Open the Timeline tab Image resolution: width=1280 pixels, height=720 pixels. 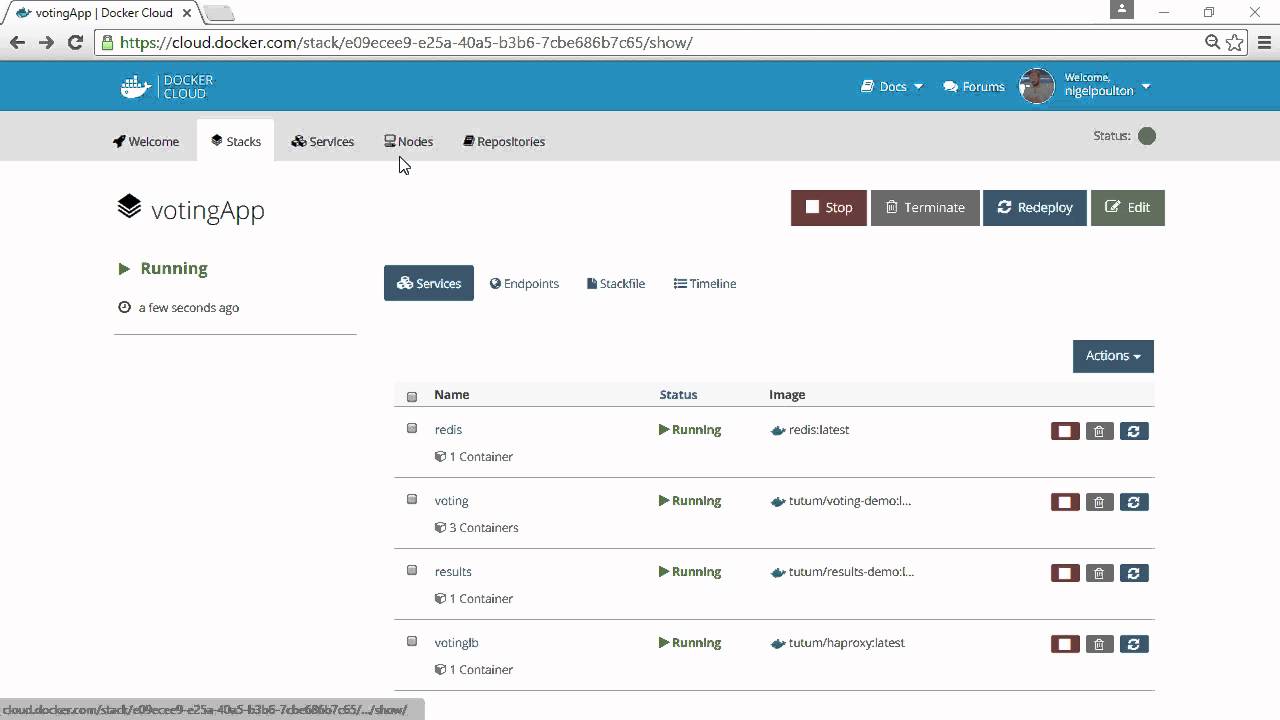(x=705, y=284)
